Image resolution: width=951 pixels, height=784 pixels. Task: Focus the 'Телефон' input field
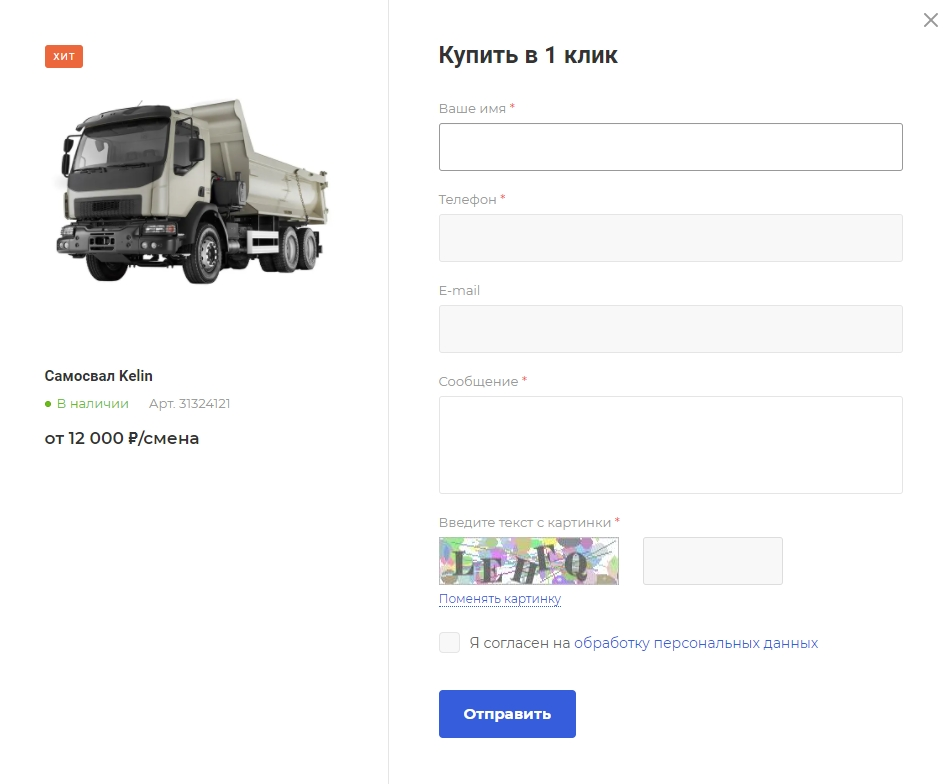coord(670,238)
